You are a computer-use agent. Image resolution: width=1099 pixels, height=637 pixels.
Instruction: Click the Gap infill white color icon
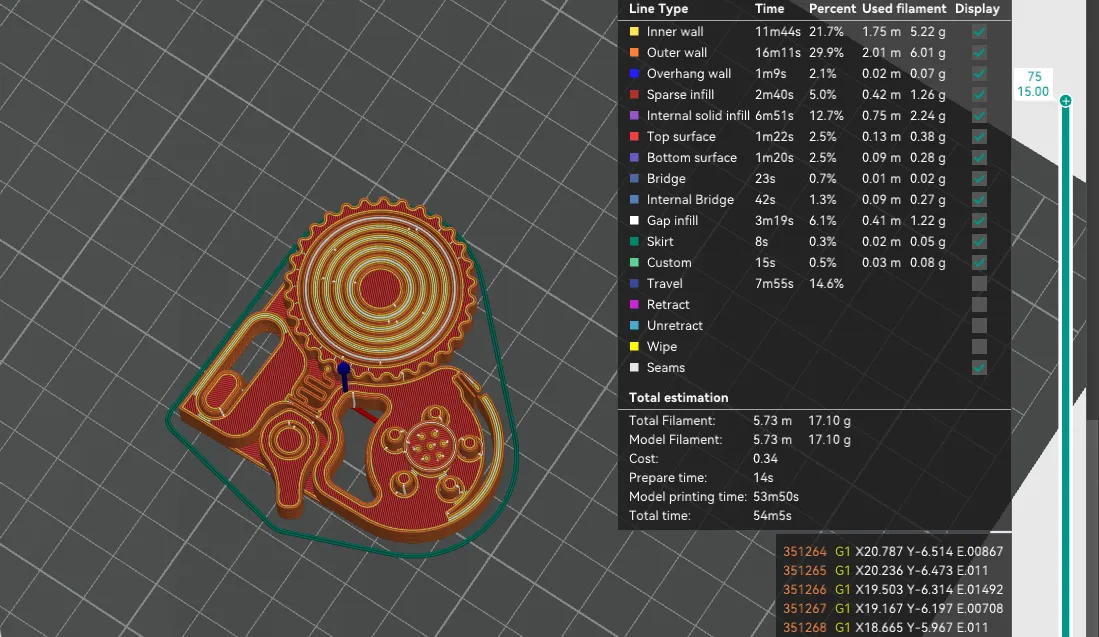pyautogui.click(x=634, y=221)
